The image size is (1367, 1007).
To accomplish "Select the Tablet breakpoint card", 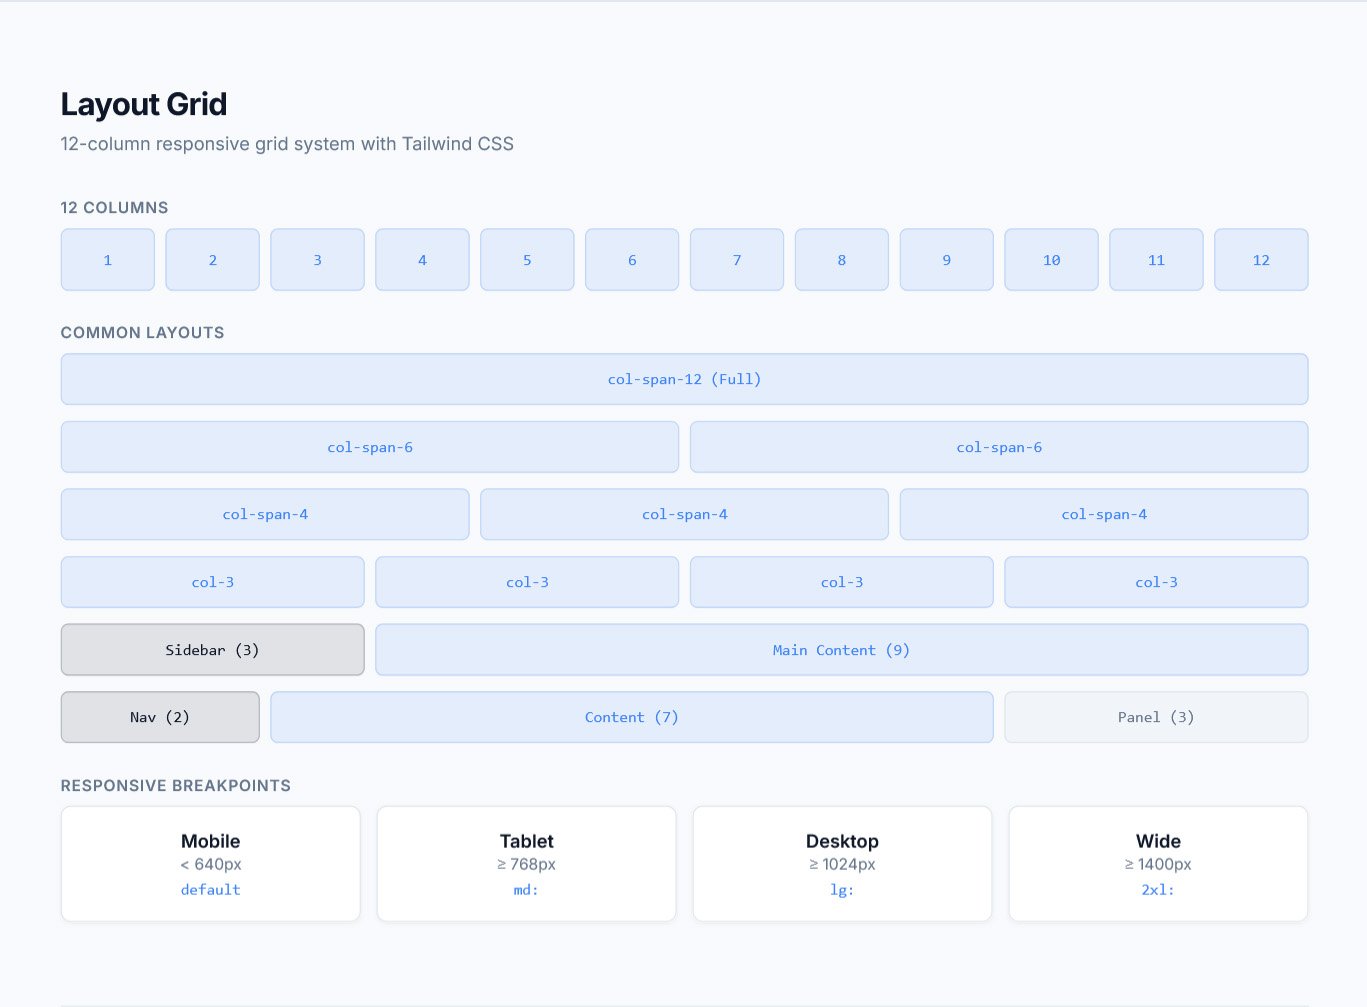I will (526, 862).
